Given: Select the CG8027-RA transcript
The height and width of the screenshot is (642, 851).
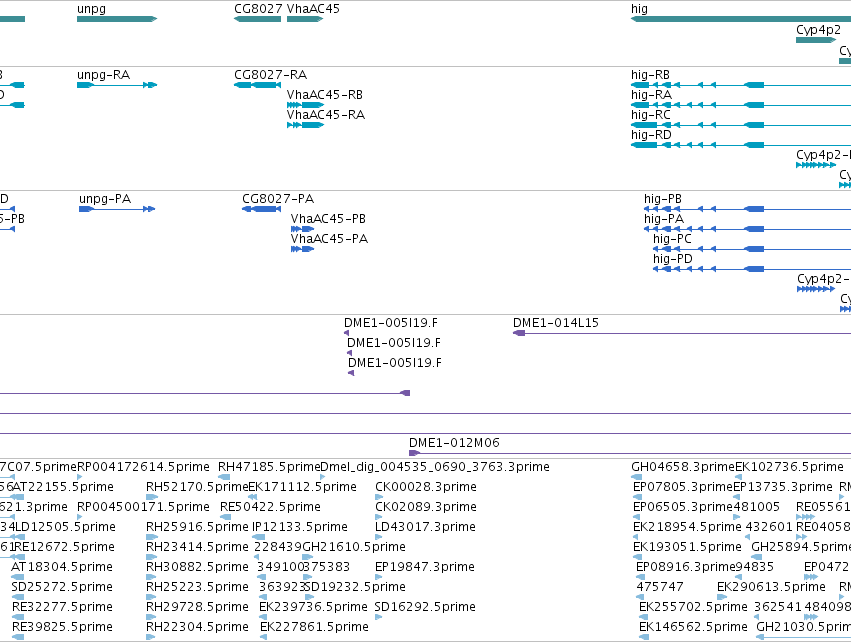Looking at the screenshot, I should click(x=257, y=85).
